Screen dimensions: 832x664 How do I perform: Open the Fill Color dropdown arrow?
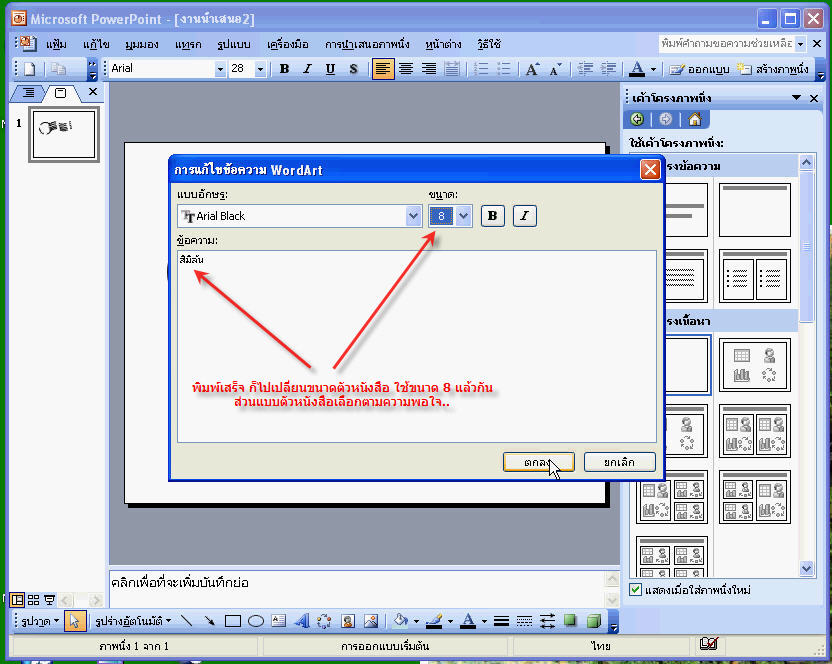click(416, 620)
